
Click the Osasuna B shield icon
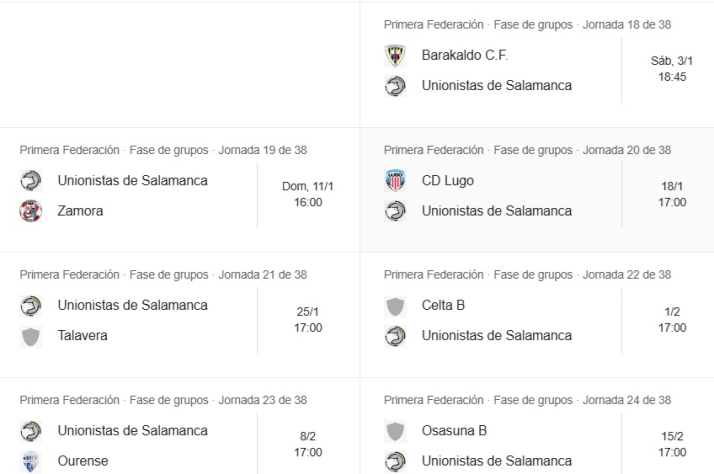point(395,431)
